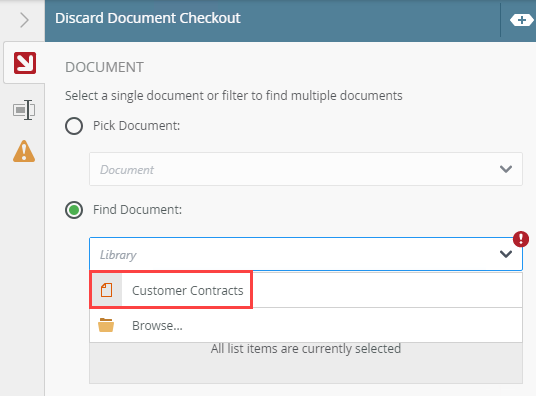The image size is (536, 396).
Task: Click the orange document icon beside Customer Contracts
Action: (106, 290)
